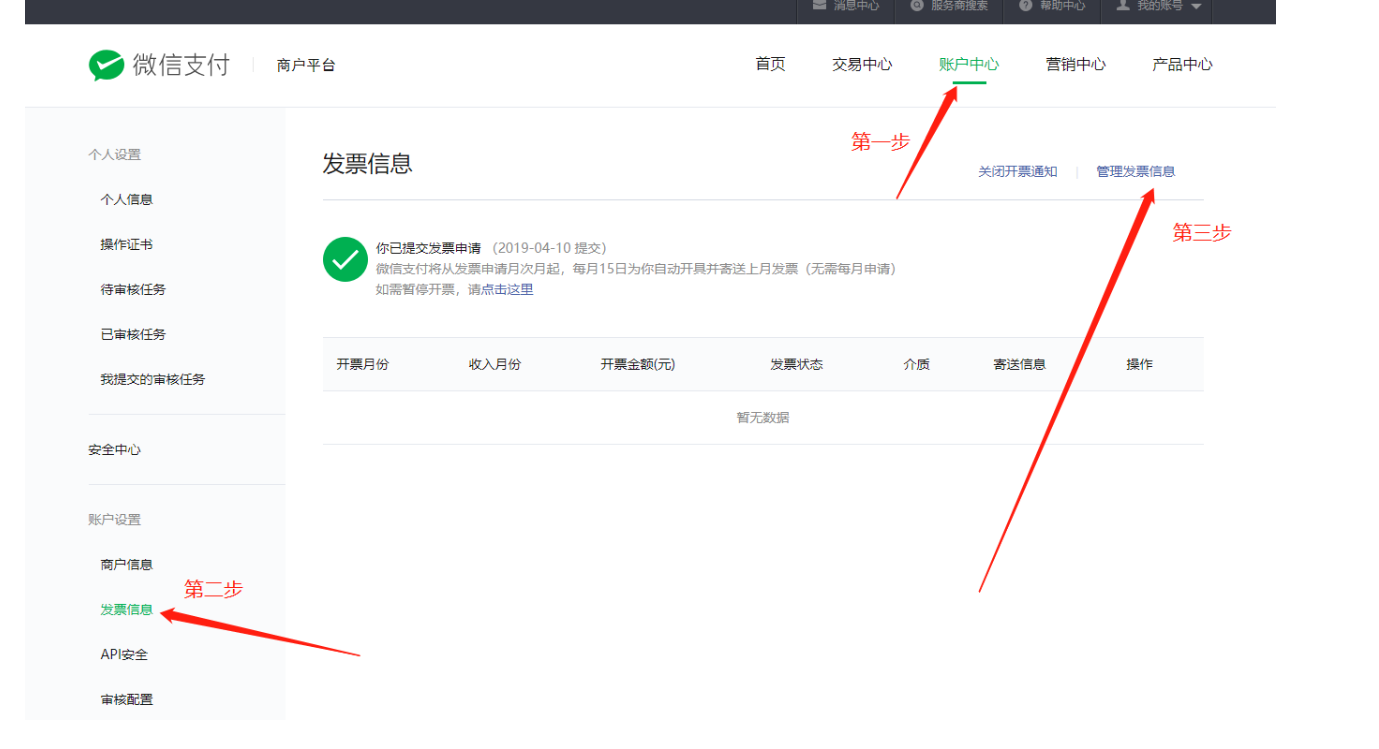Screen dimensions: 1379x749
Task: Click the 寄送信息 column header
Action: pyautogui.click(x=1020, y=364)
